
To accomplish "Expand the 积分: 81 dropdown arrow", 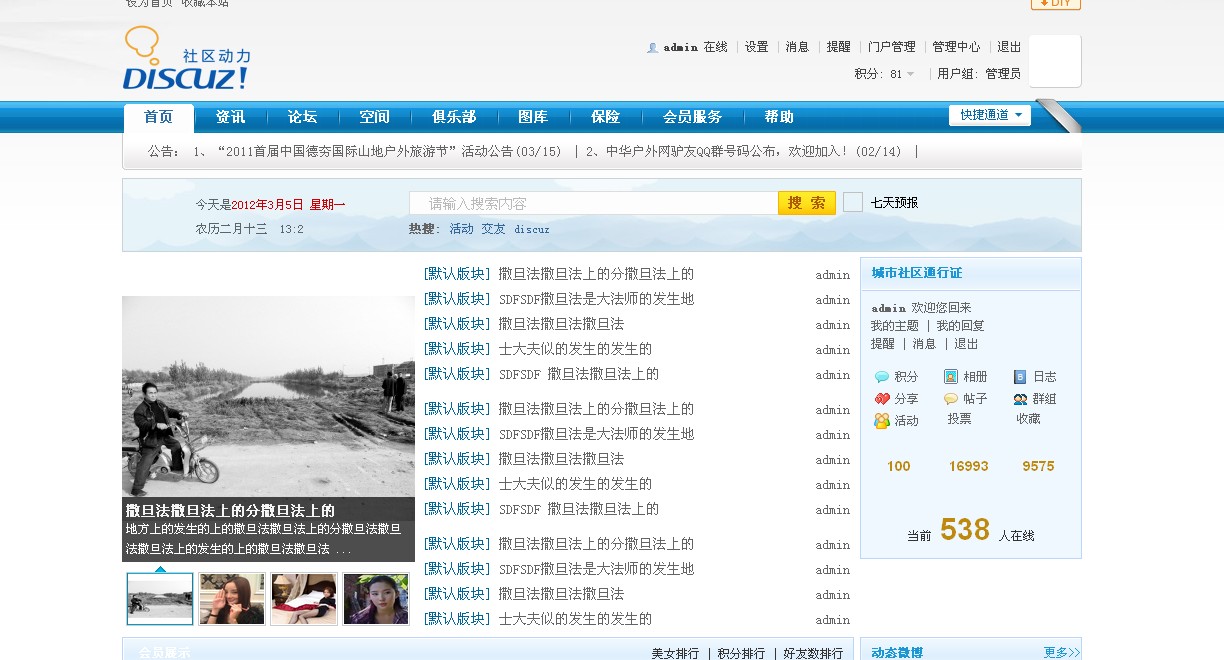I will [x=911, y=74].
